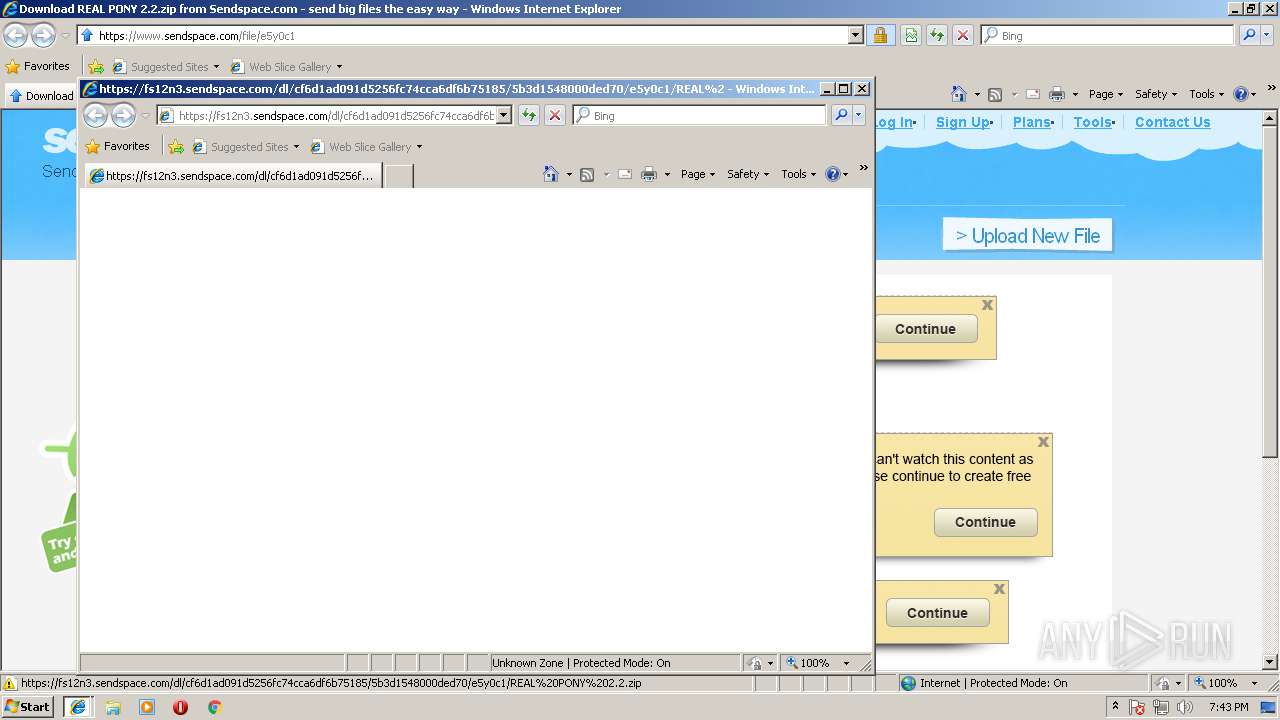Open Windows Explorer folder in taskbar
This screenshot has width=1280, height=720.
tap(113, 707)
